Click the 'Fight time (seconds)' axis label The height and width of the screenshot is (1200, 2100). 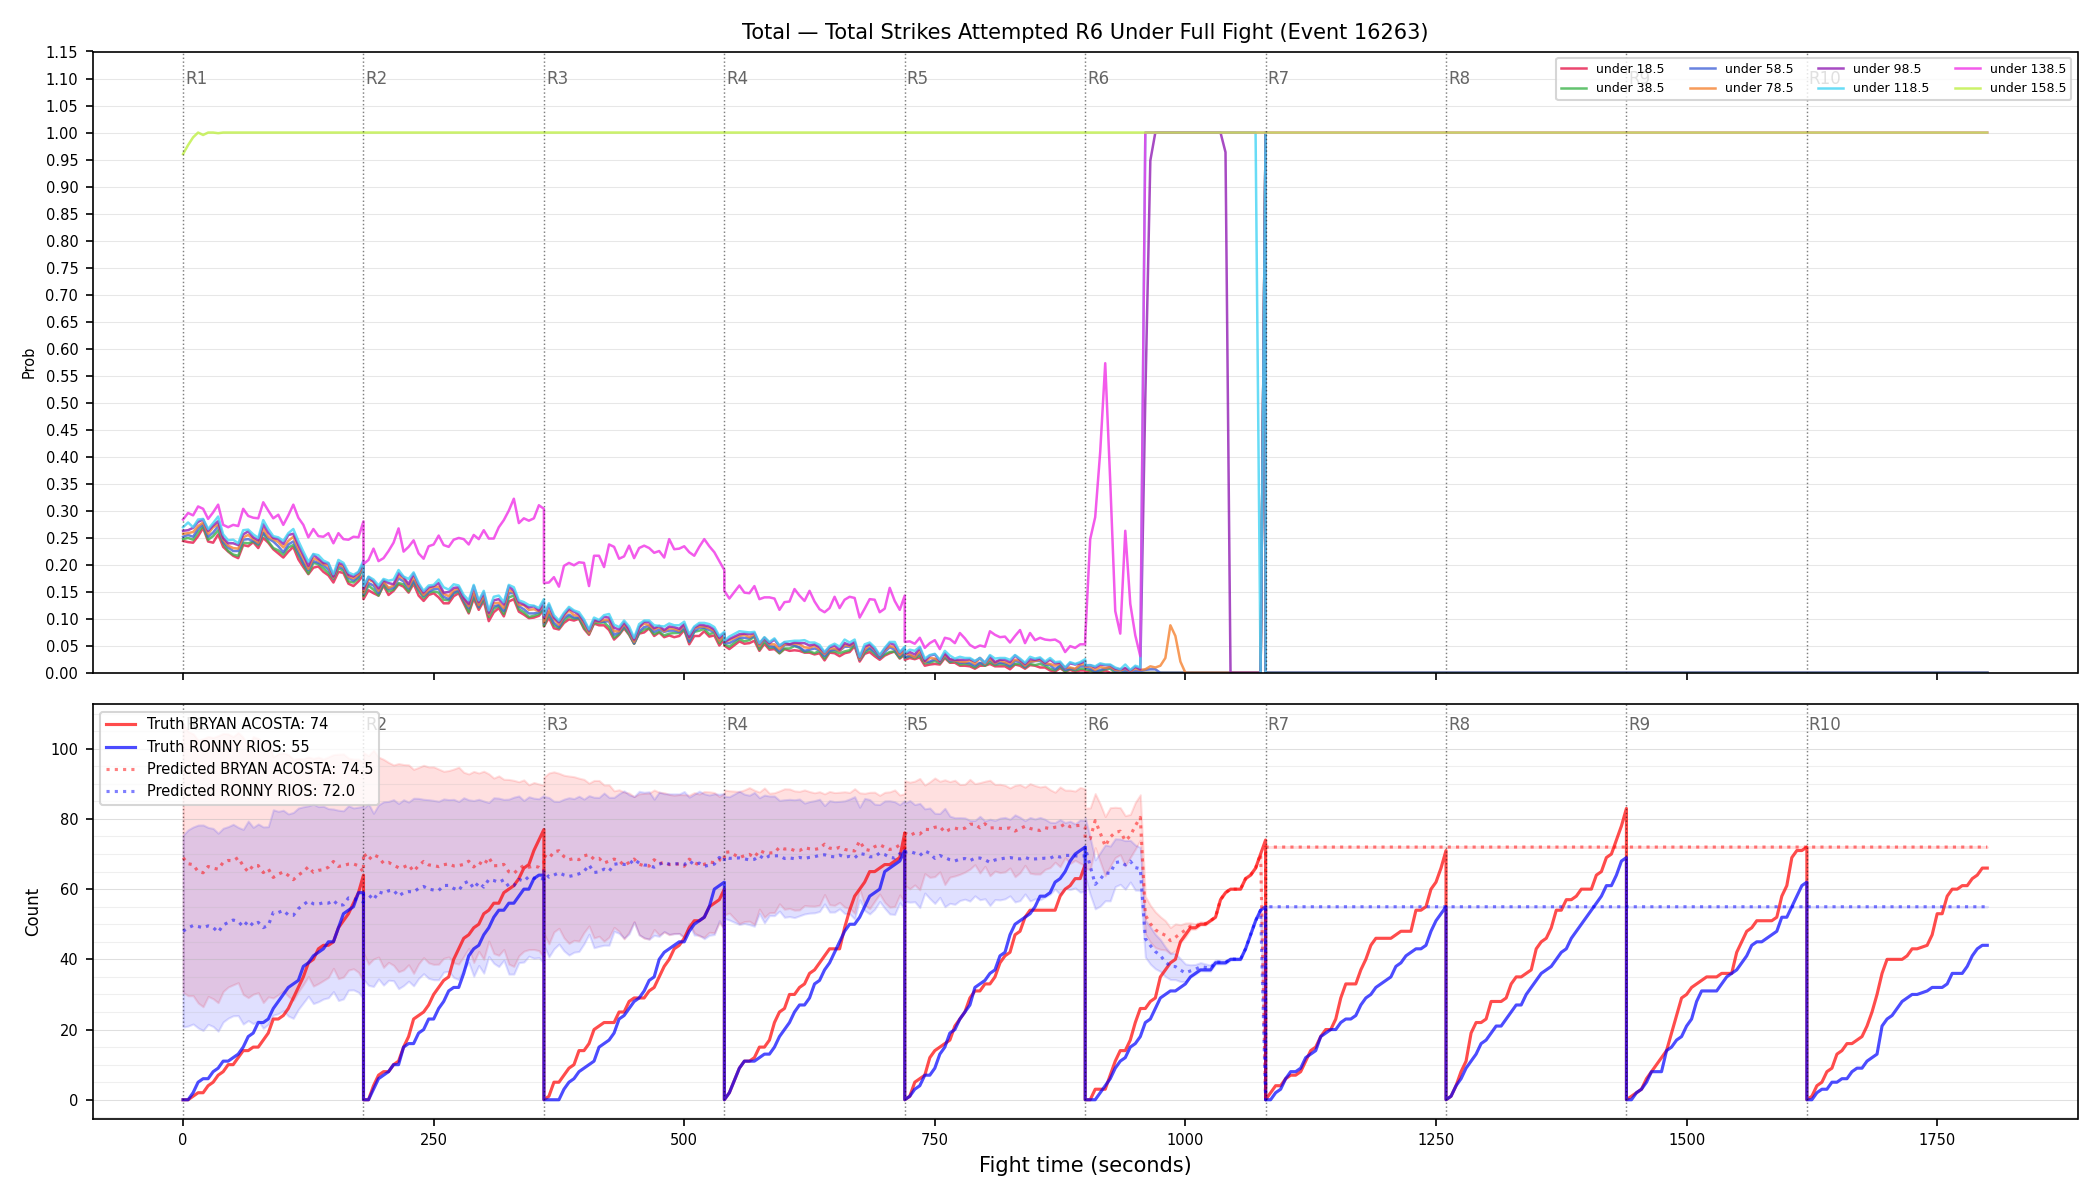[1085, 1165]
